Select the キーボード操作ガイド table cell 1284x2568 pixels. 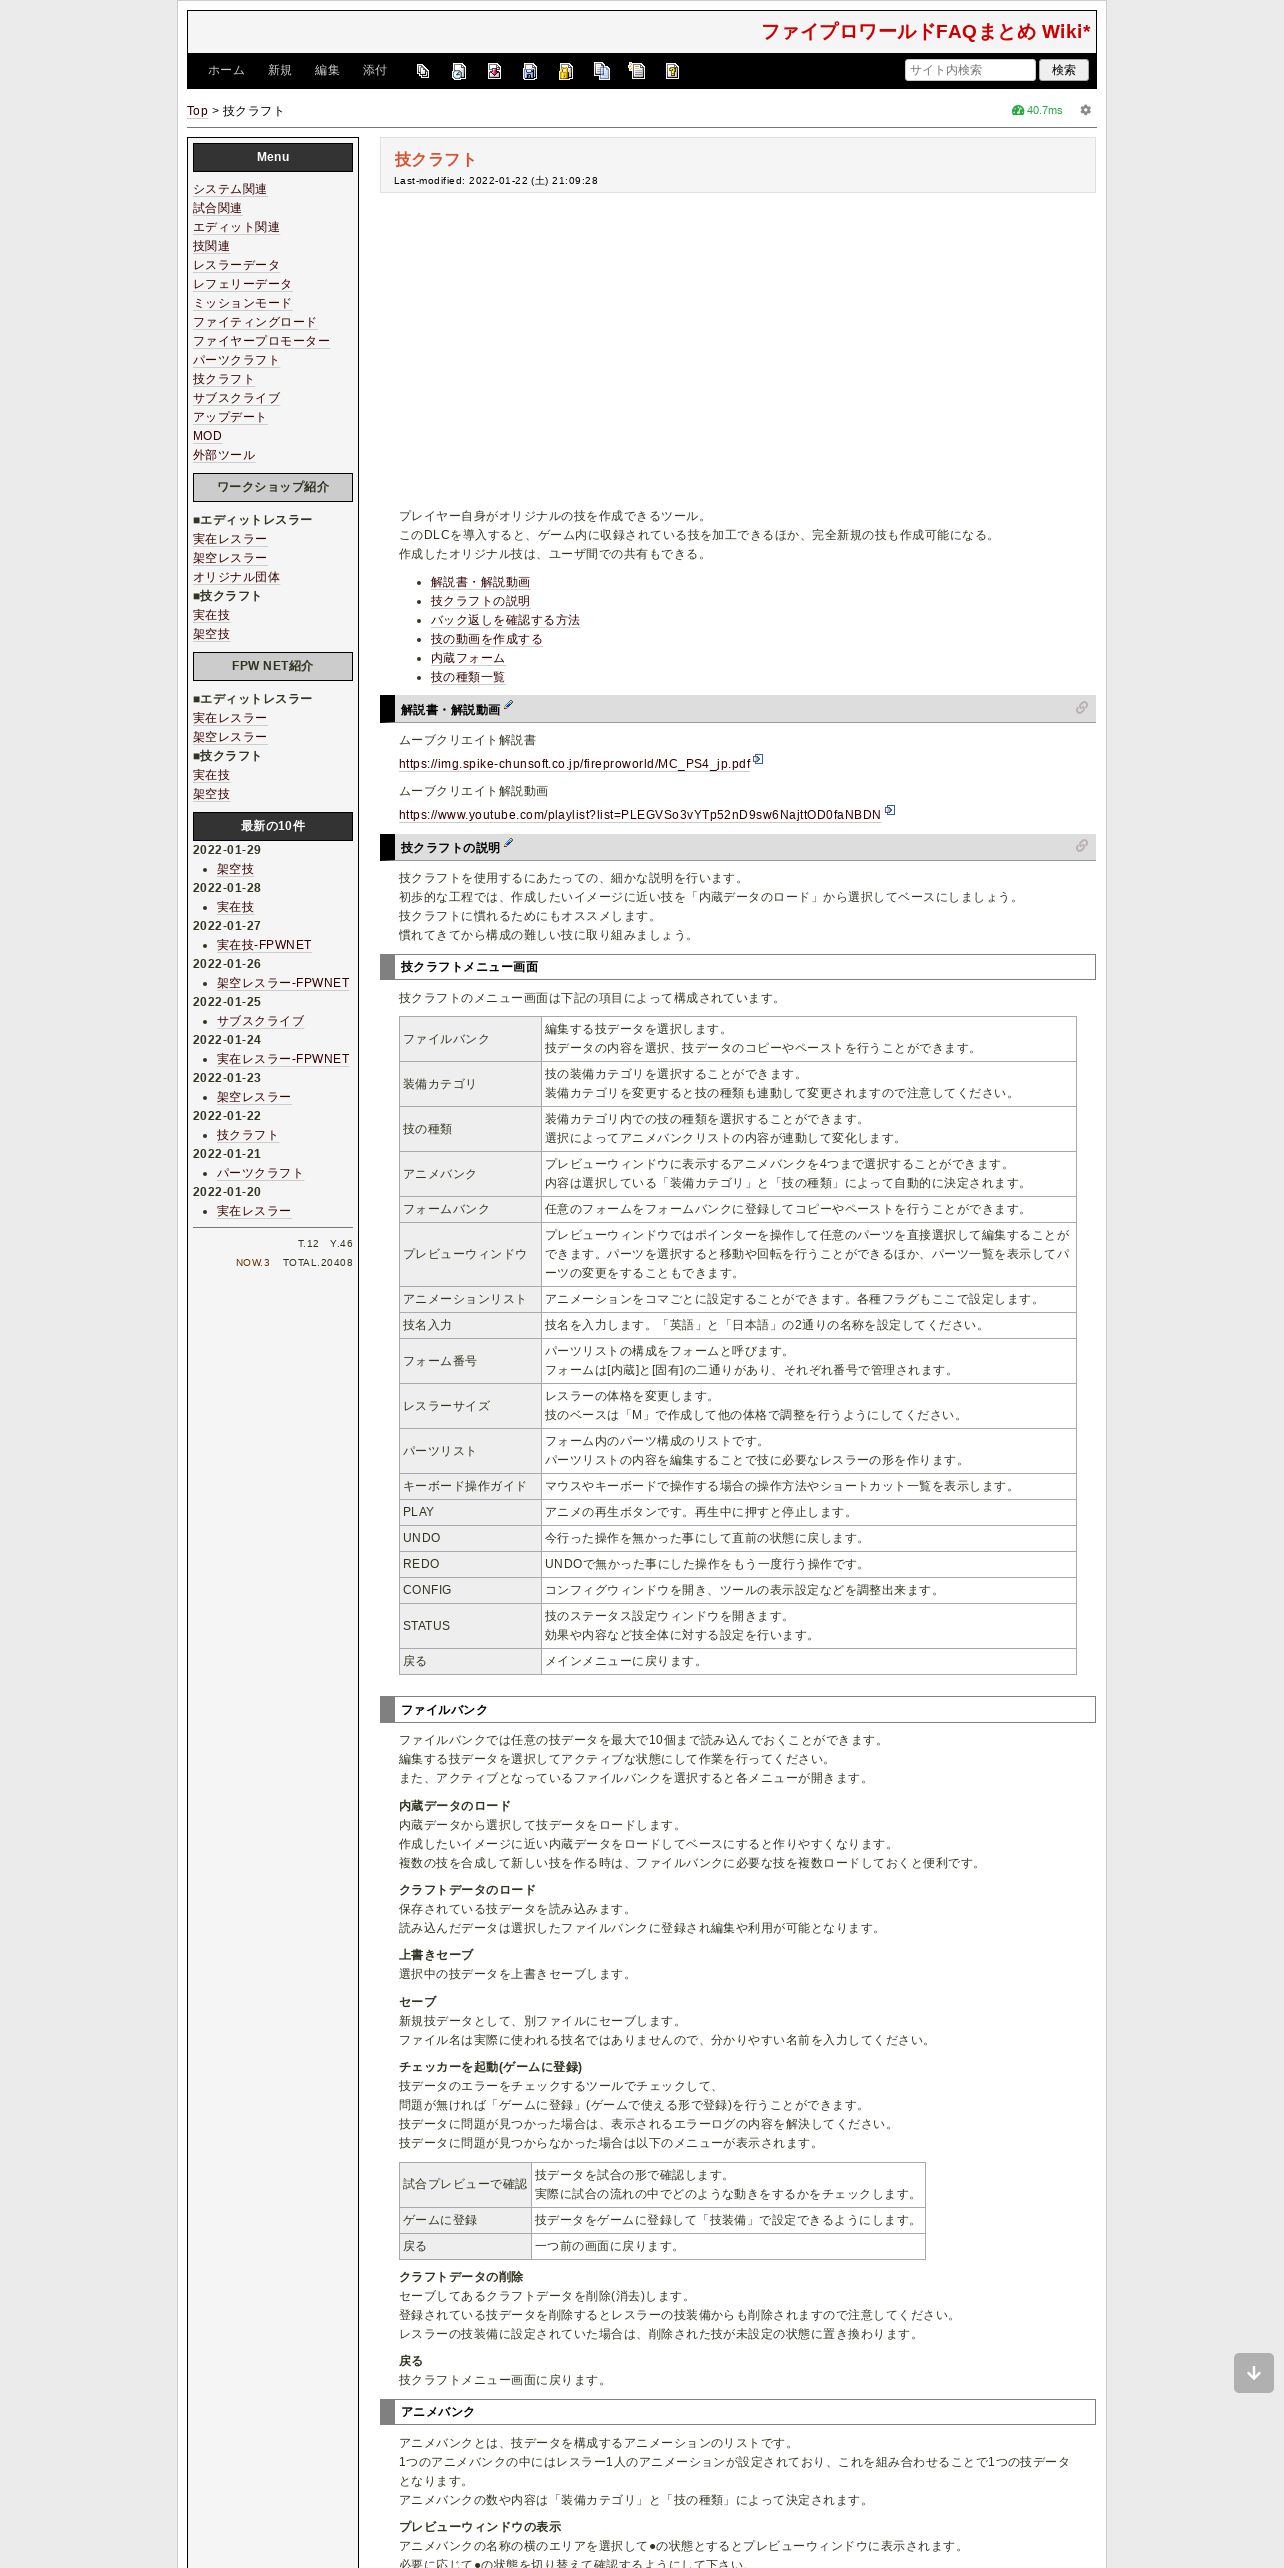coord(470,1486)
